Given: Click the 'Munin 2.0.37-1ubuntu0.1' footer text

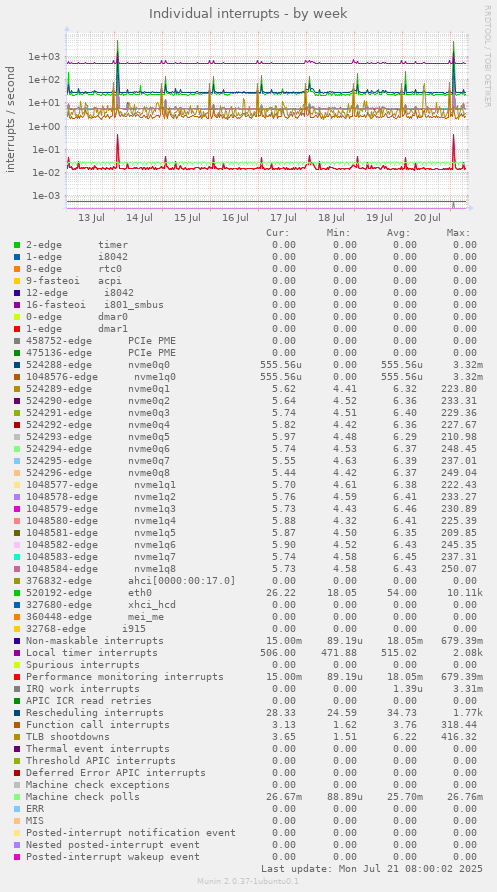Looking at the screenshot, I should point(248,881).
